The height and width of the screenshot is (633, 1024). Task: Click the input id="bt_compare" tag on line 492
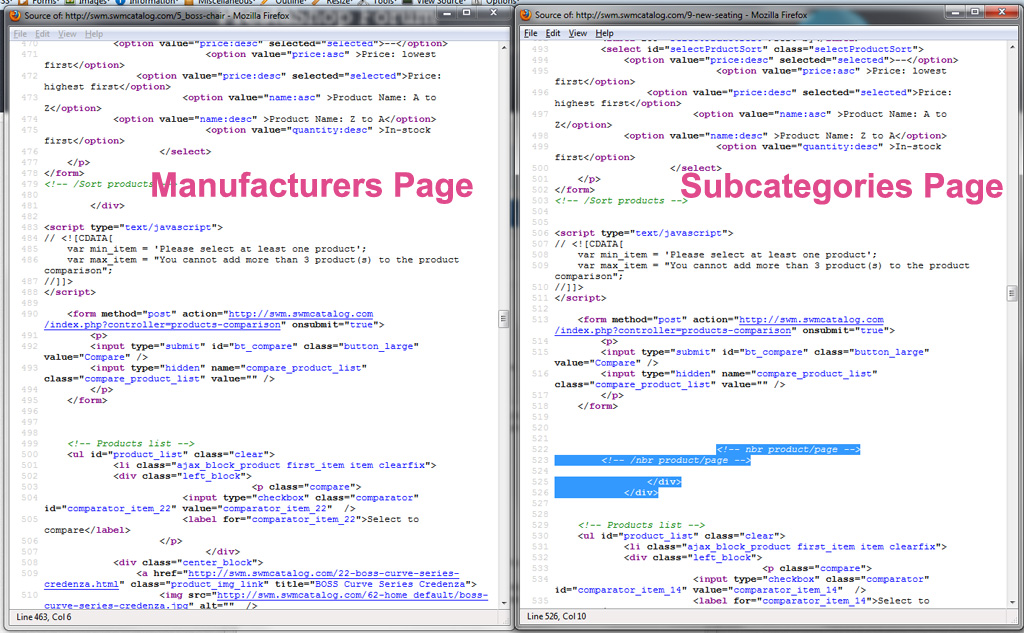point(231,351)
